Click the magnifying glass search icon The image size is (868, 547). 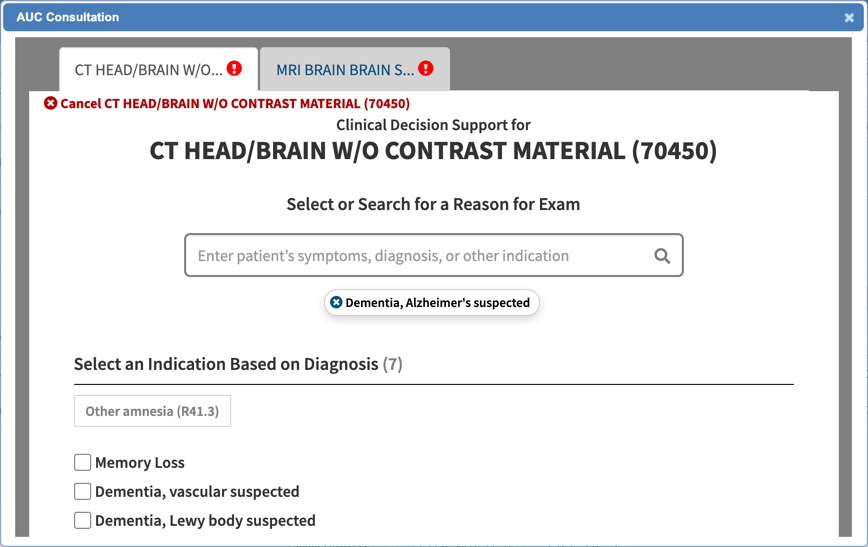662,256
